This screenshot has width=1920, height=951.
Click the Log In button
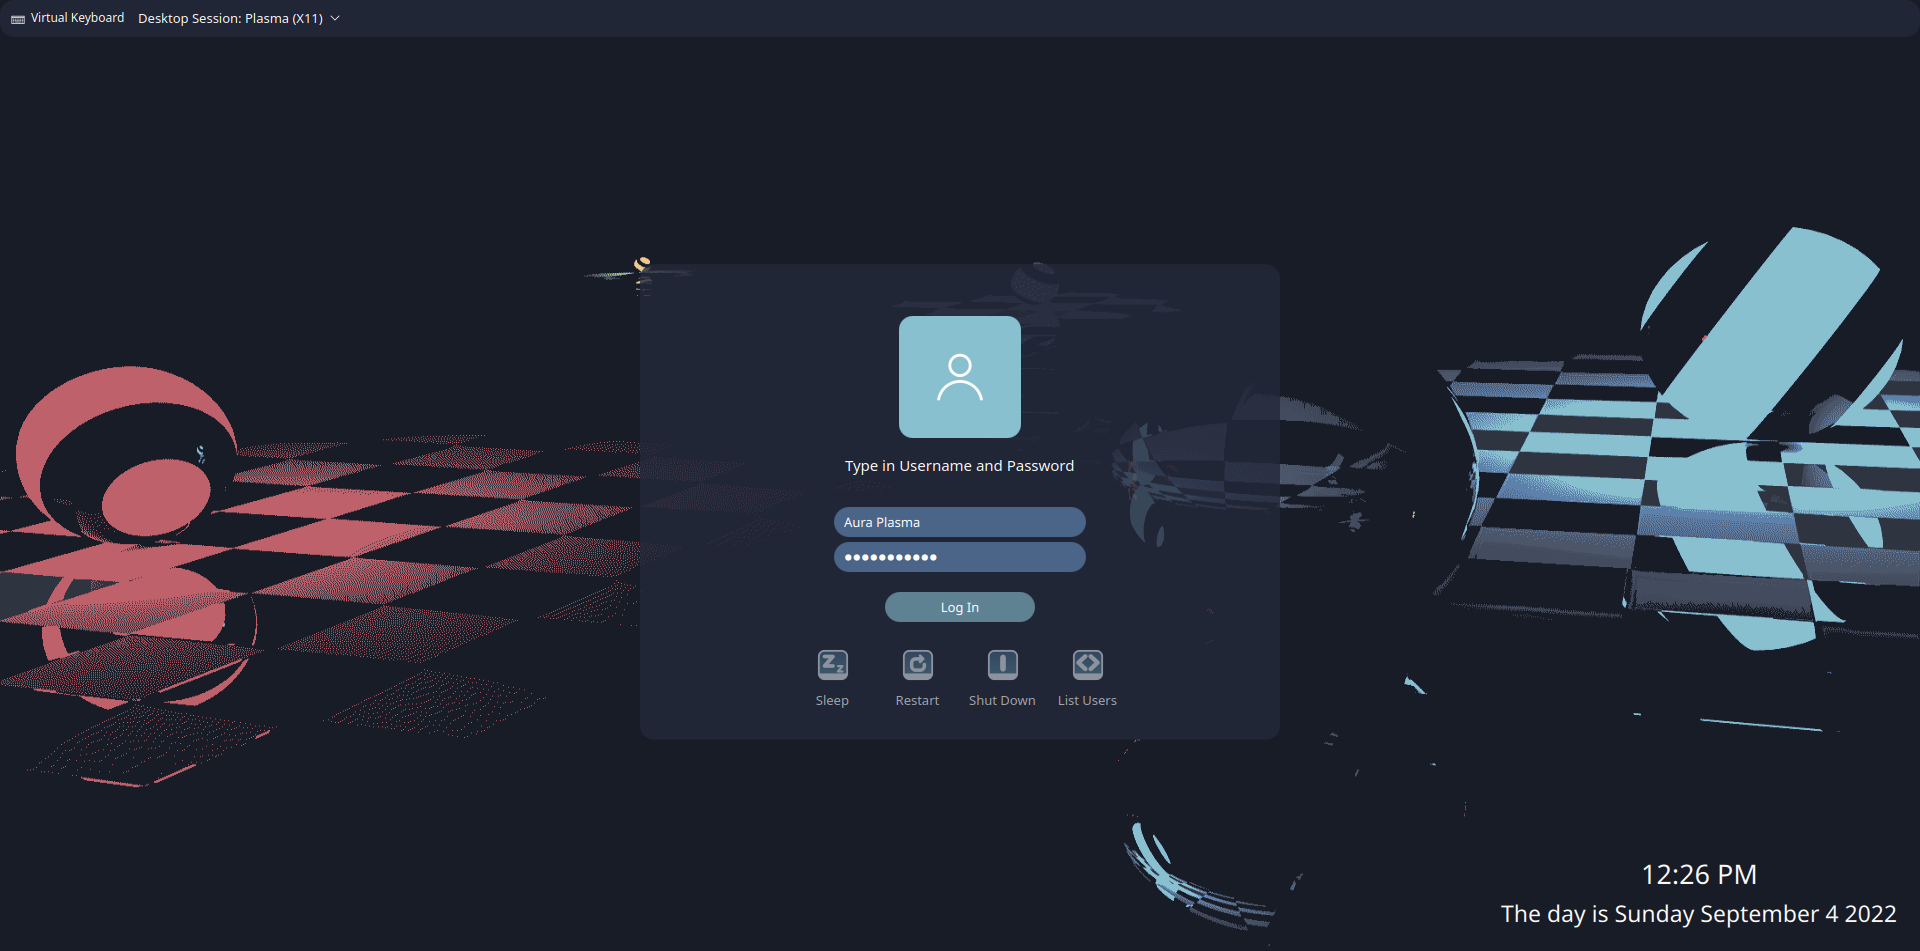click(x=960, y=607)
